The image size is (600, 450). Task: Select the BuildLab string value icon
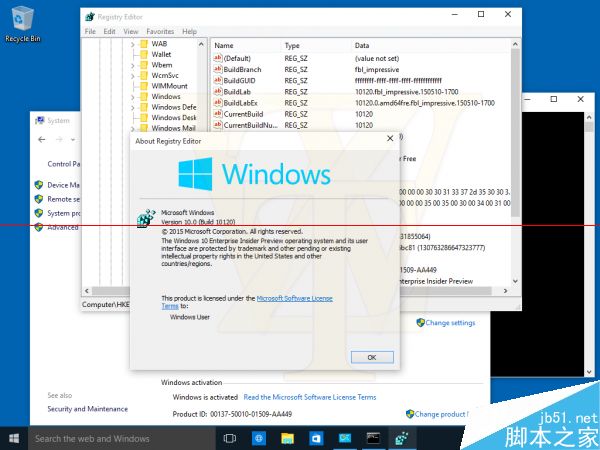click(x=218, y=91)
